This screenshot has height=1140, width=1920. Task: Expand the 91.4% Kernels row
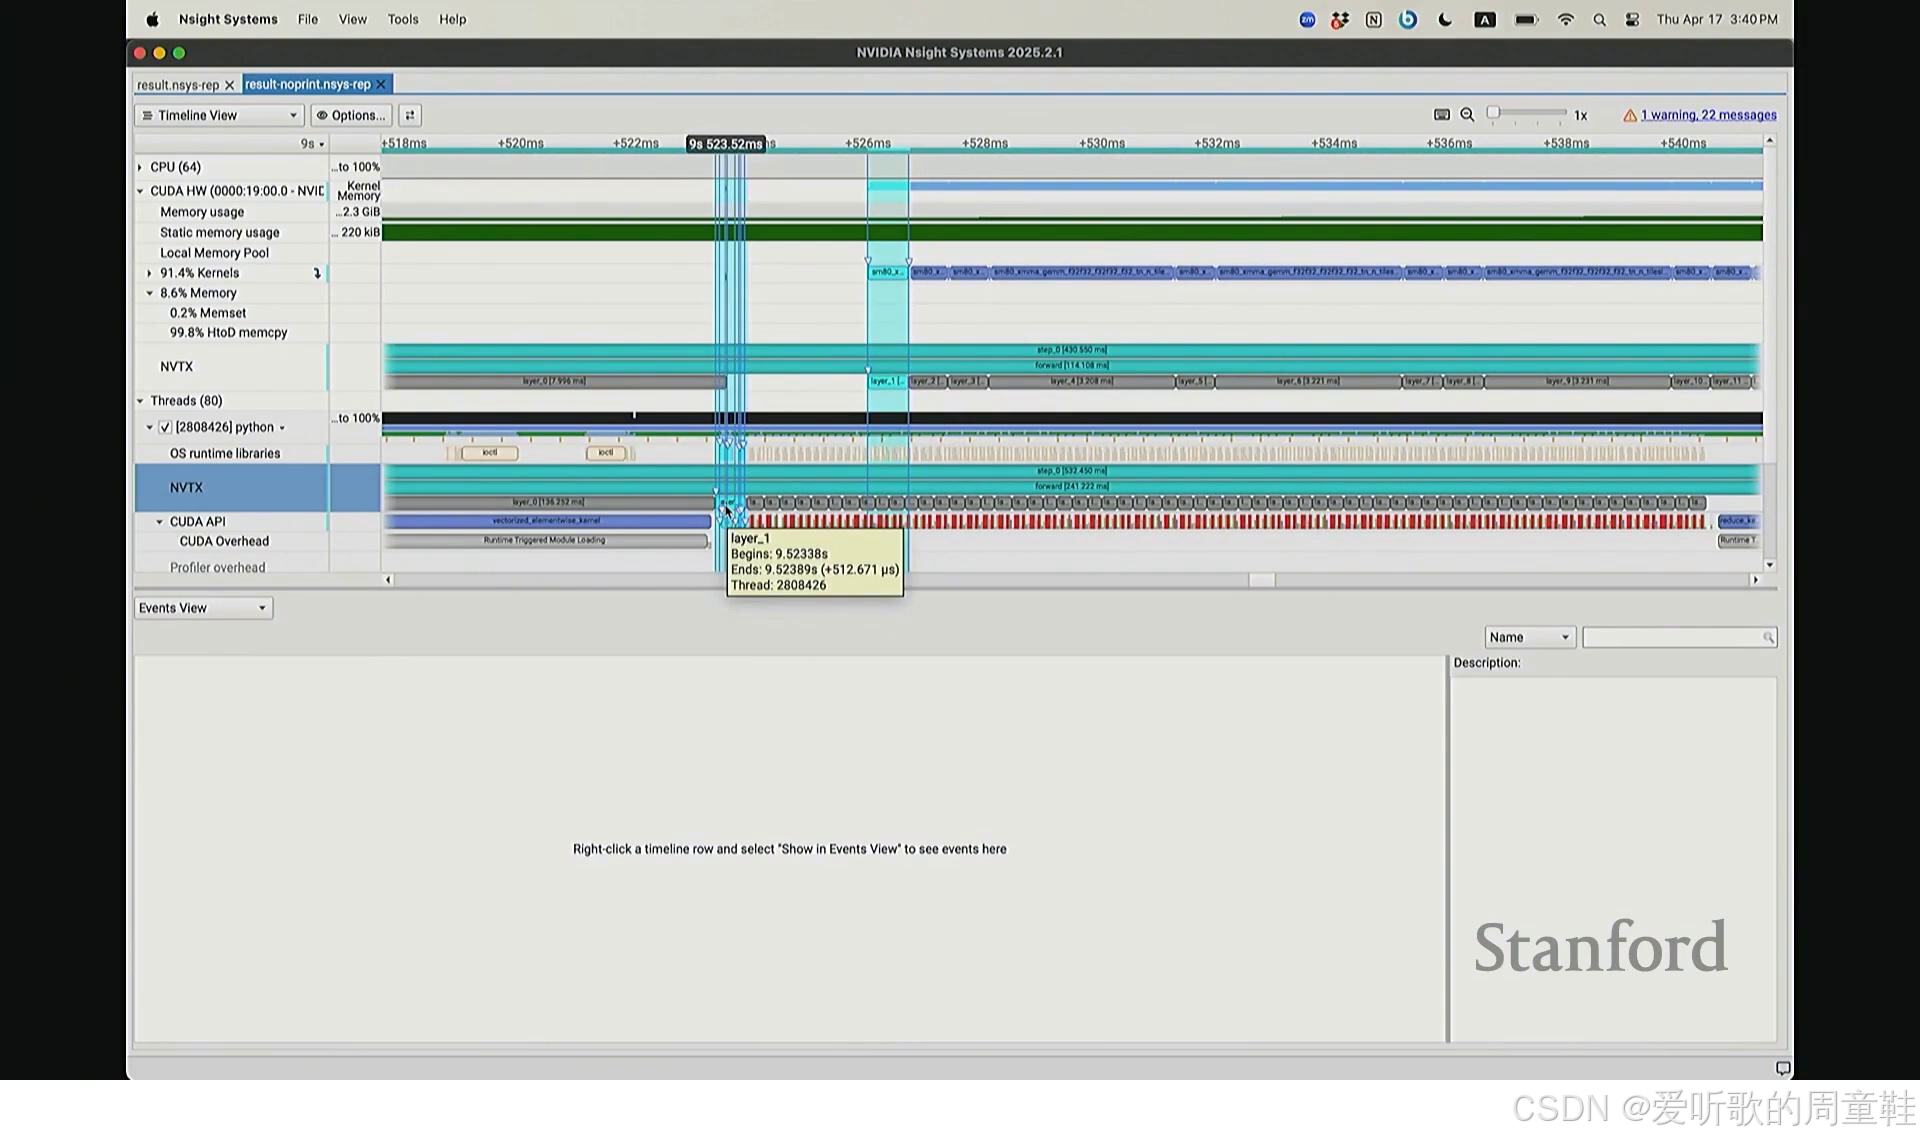coord(150,273)
